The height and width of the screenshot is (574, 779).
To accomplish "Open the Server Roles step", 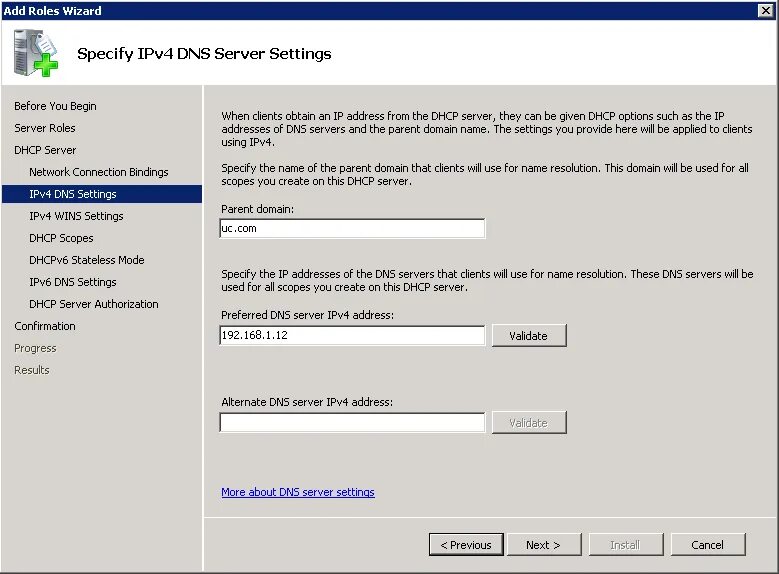I will [45, 128].
